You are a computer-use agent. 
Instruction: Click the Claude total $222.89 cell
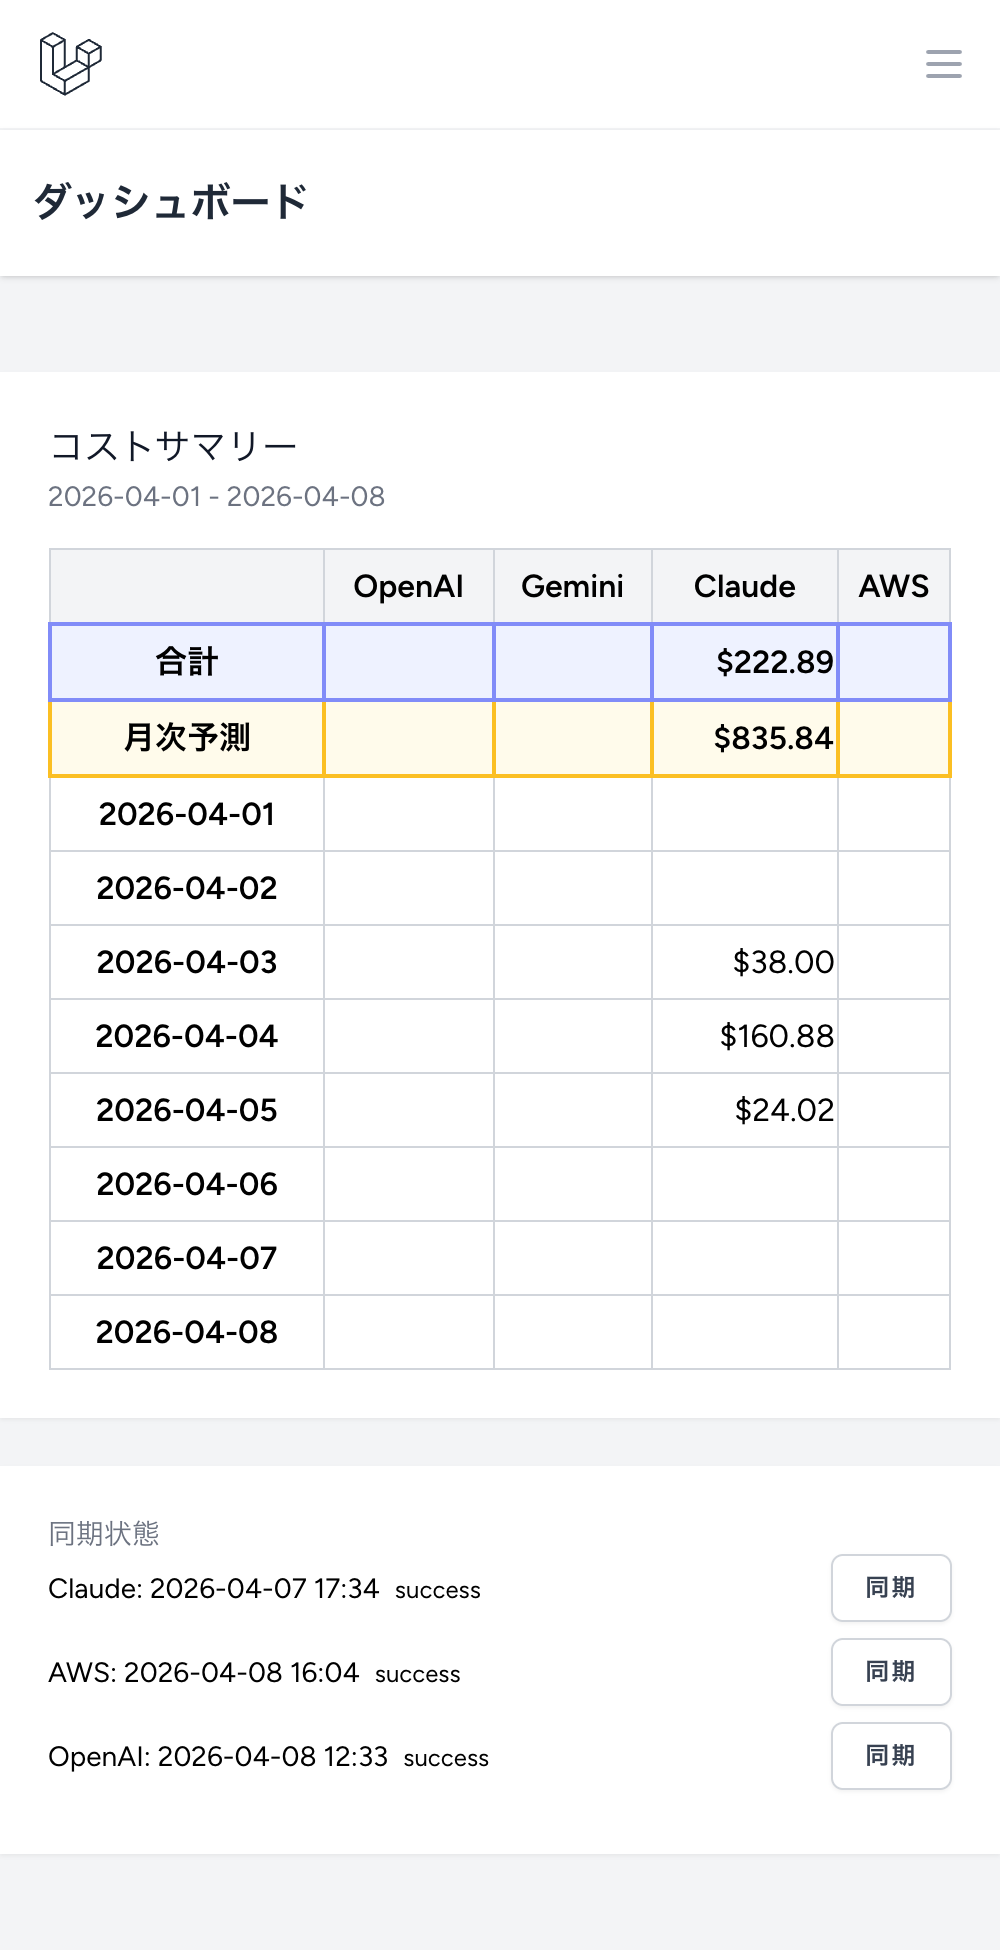click(x=774, y=662)
